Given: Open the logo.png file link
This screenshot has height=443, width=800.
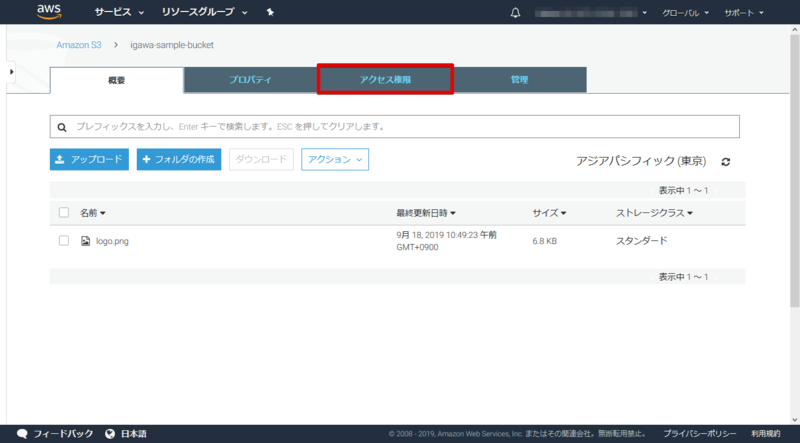Looking at the screenshot, I should coord(112,241).
